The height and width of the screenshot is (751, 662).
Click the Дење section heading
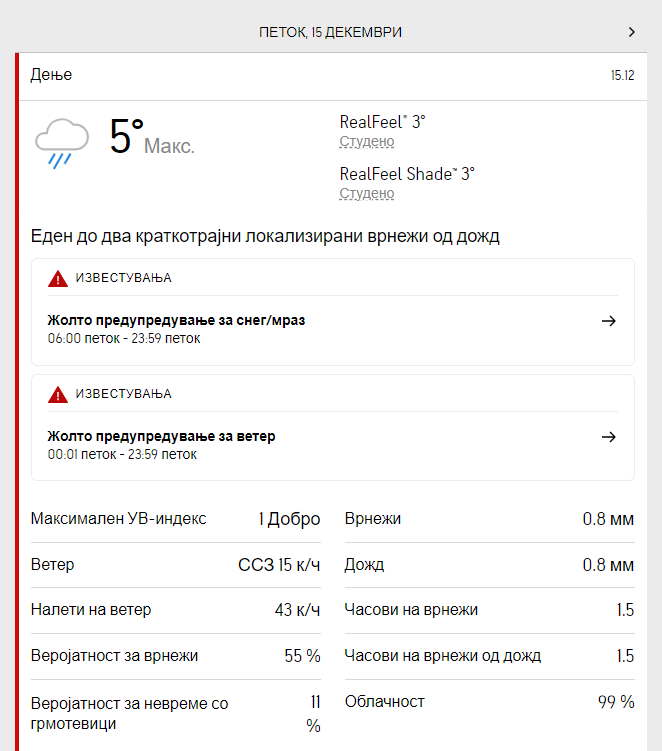tap(51, 75)
